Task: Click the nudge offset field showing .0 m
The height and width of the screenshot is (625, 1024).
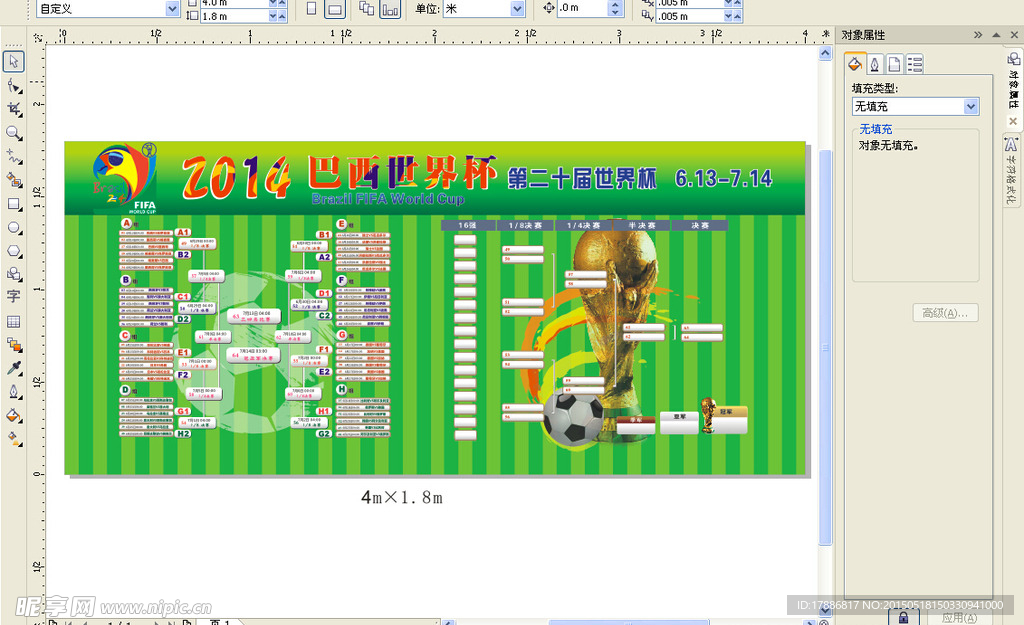Action: tap(583, 8)
